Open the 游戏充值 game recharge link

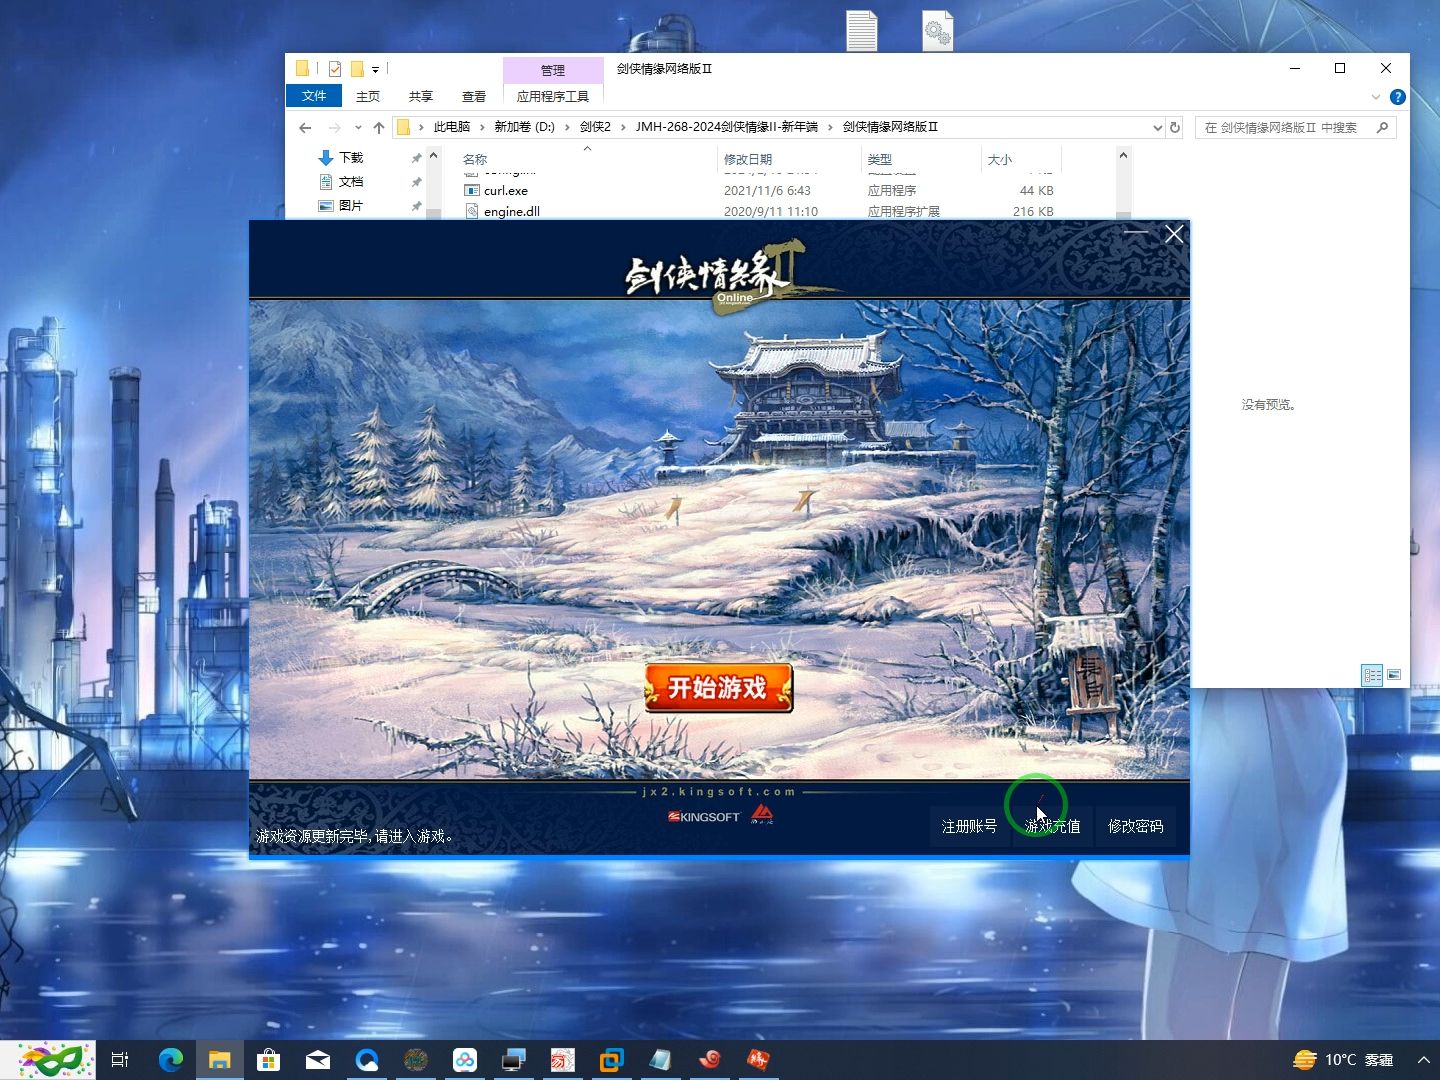click(x=1052, y=826)
